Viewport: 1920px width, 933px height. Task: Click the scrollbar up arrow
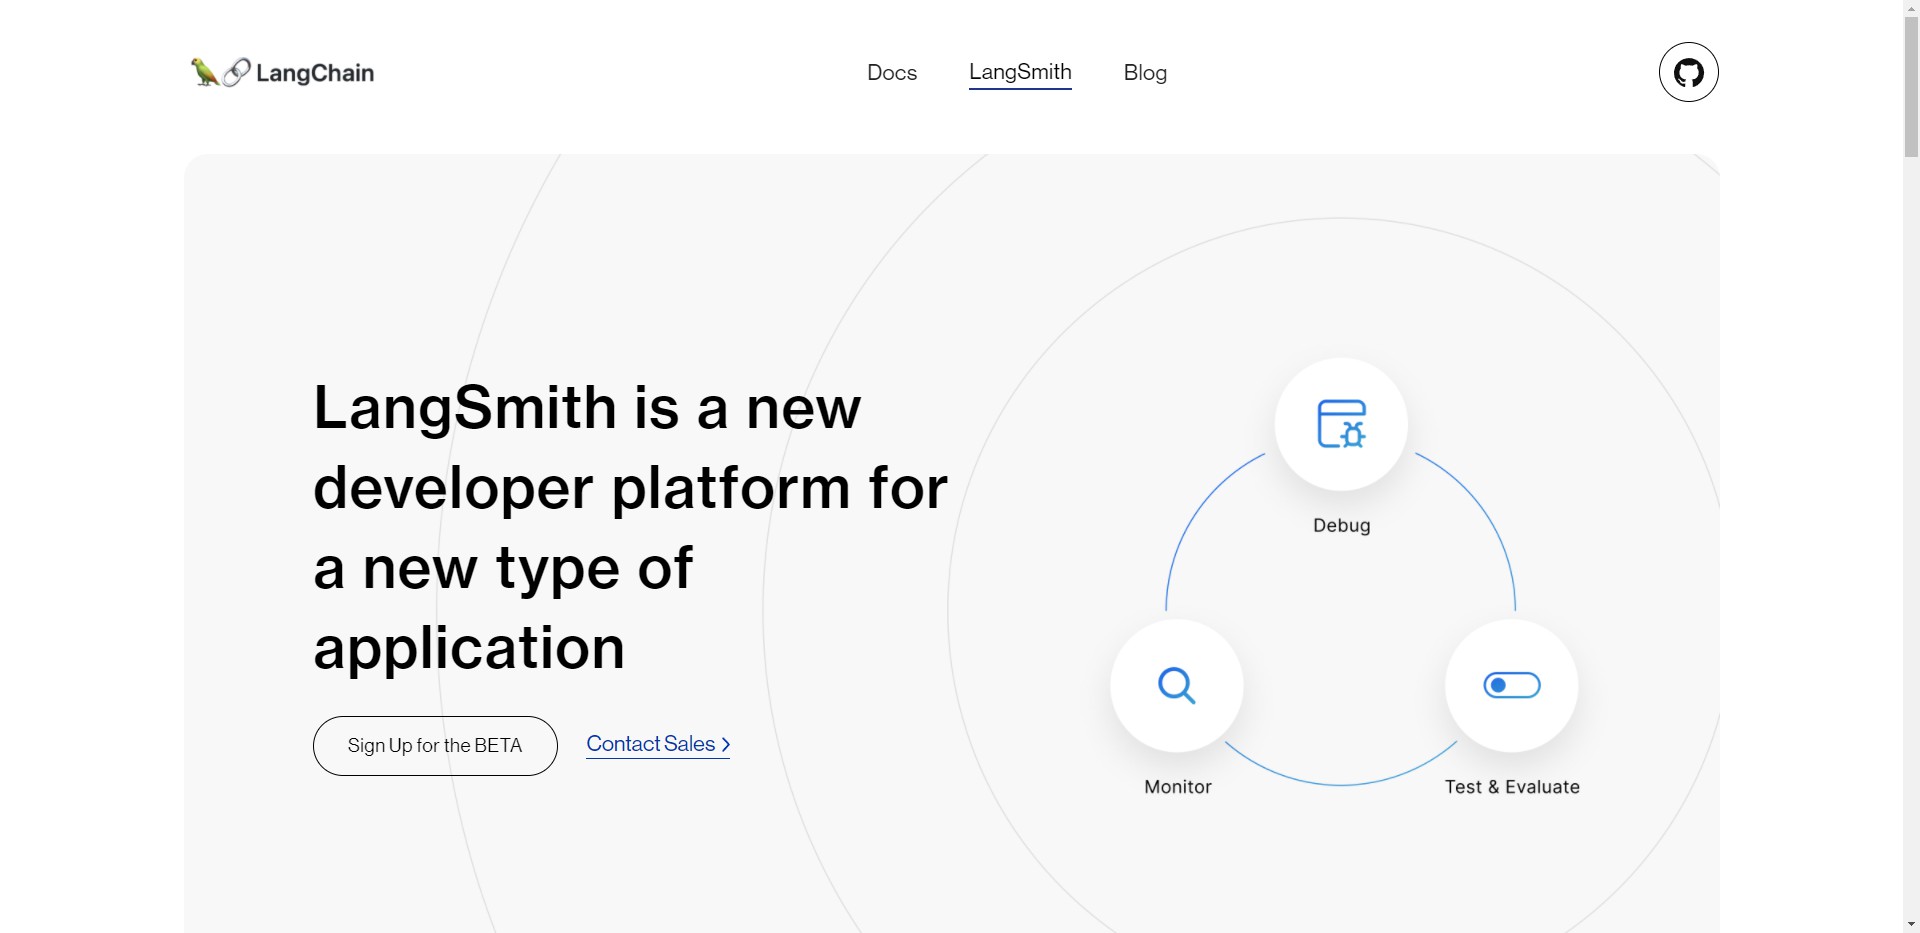click(x=1911, y=8)
